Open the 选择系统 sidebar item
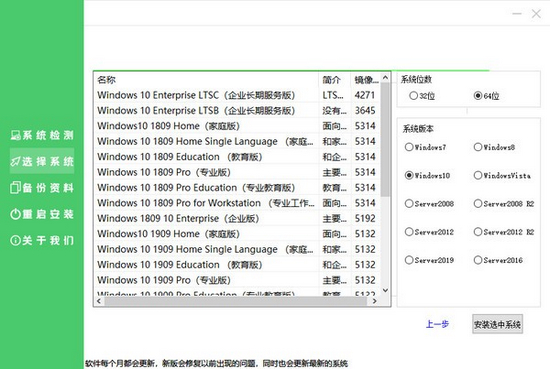550x369 pixels. click(x=42, y=161)
